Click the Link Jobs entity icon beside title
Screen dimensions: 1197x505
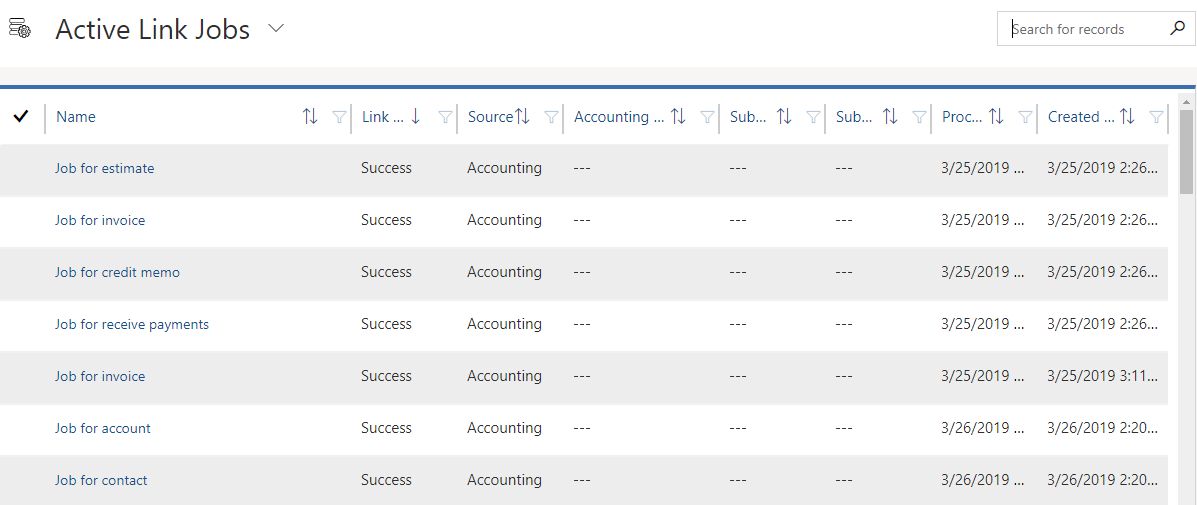(19, 29)
